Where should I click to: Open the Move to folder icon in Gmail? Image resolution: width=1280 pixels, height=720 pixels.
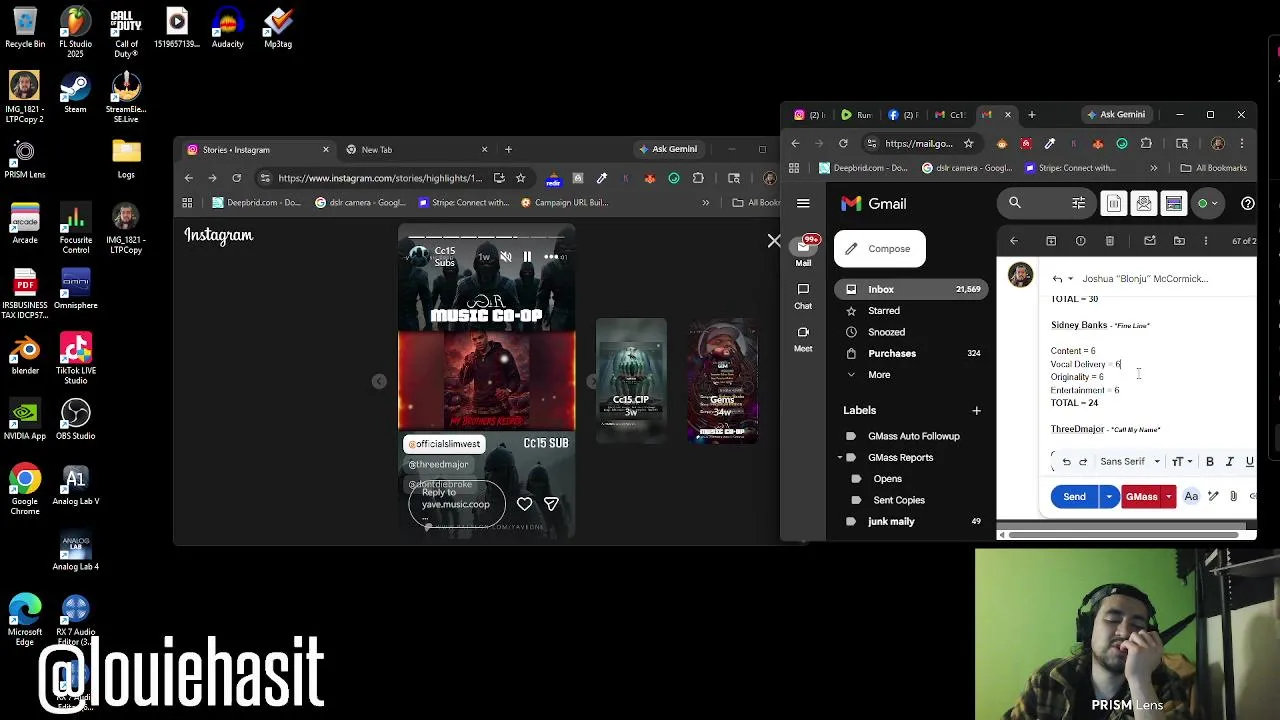[x=1179, y=241]
